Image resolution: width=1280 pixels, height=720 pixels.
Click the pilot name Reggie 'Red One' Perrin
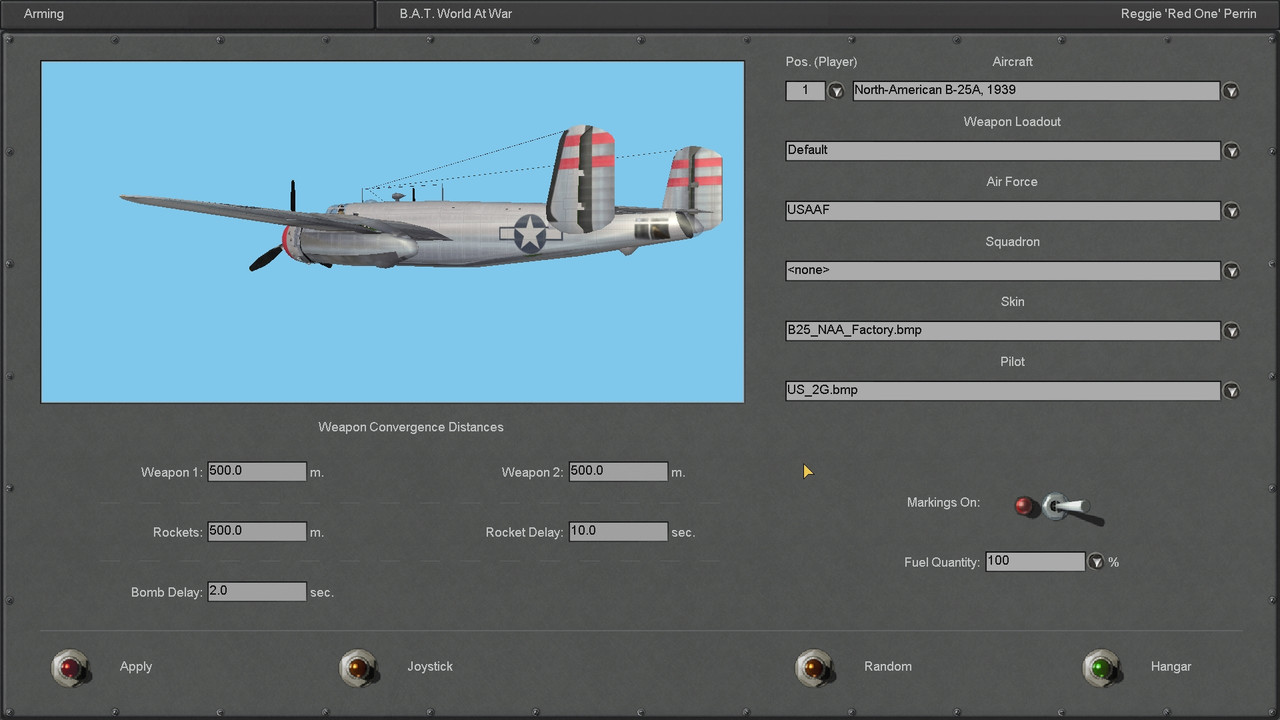click(x=1189, y=14)
